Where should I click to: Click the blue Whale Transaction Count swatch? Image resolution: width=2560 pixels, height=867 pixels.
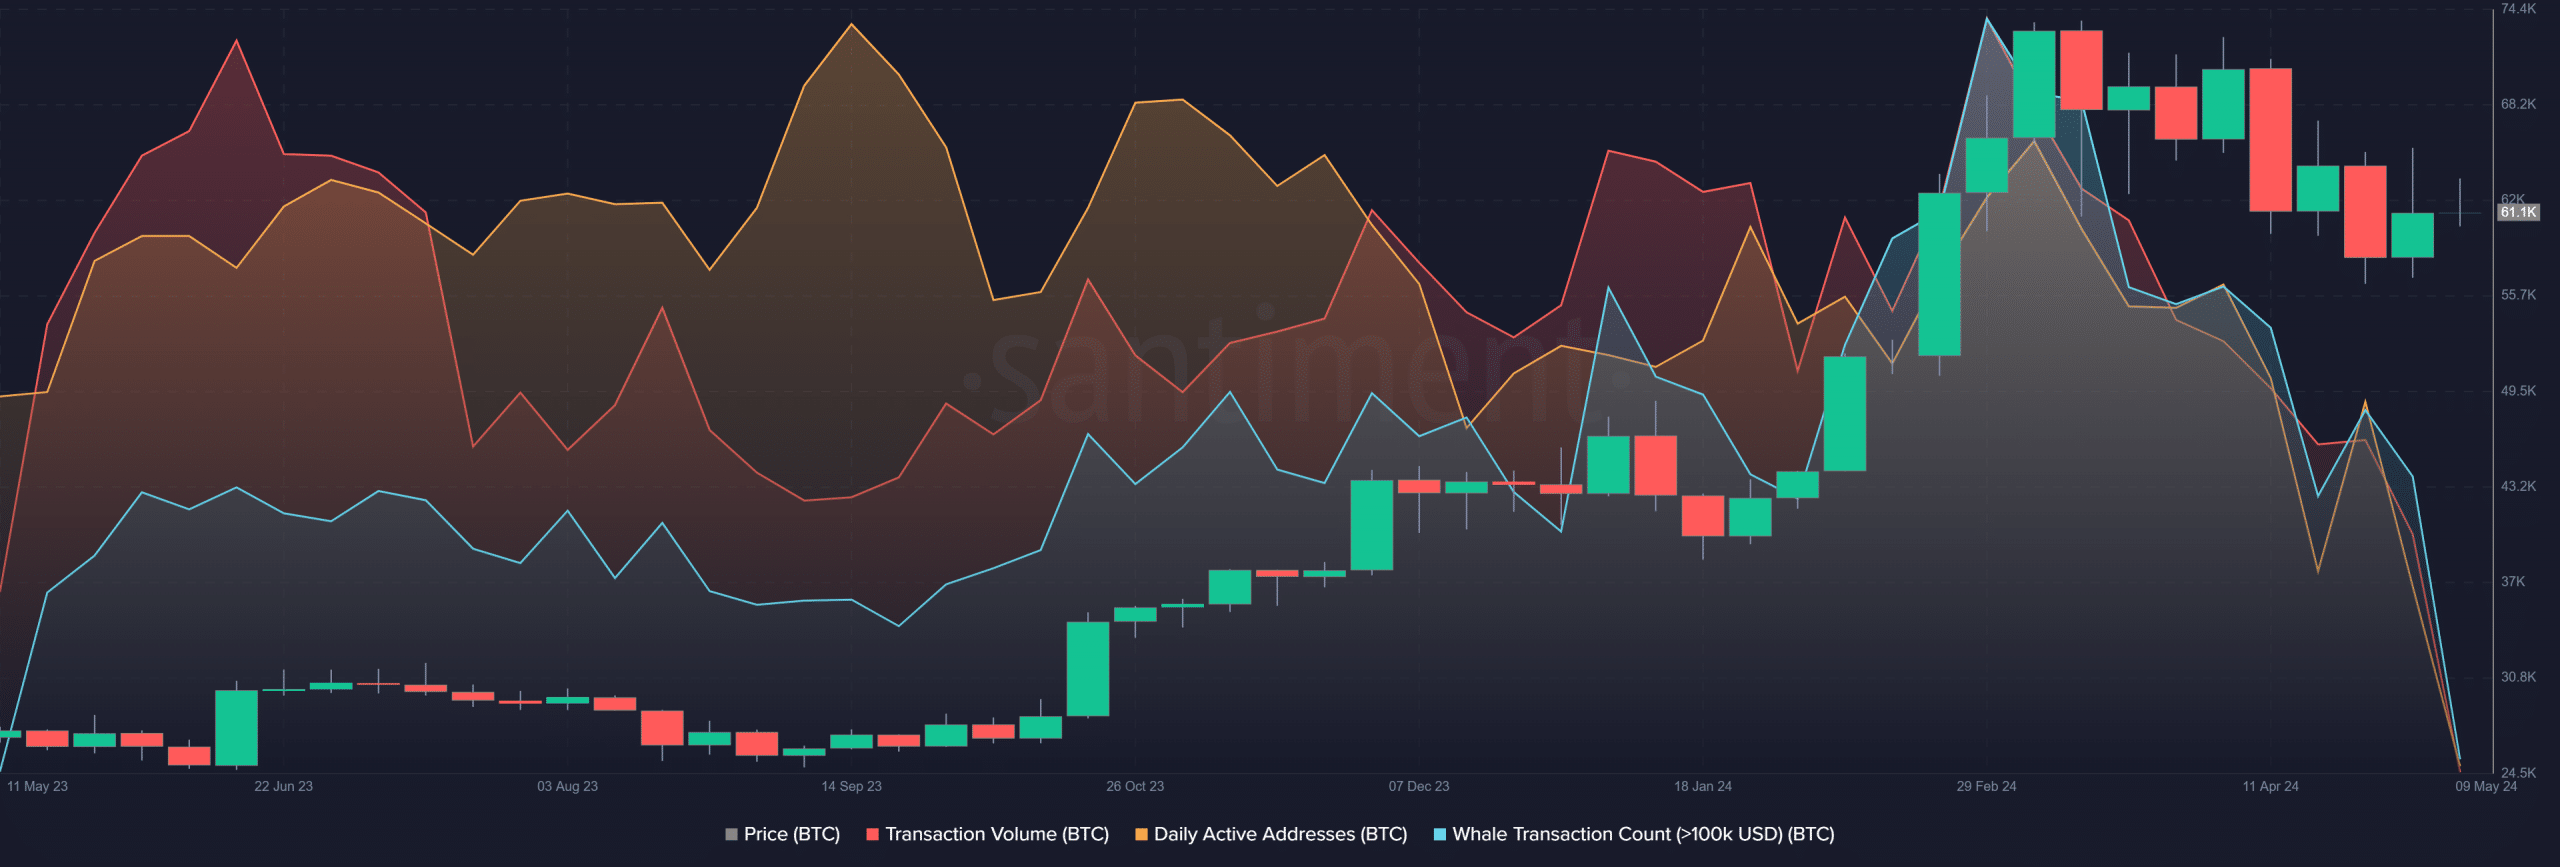(1440, 834)
